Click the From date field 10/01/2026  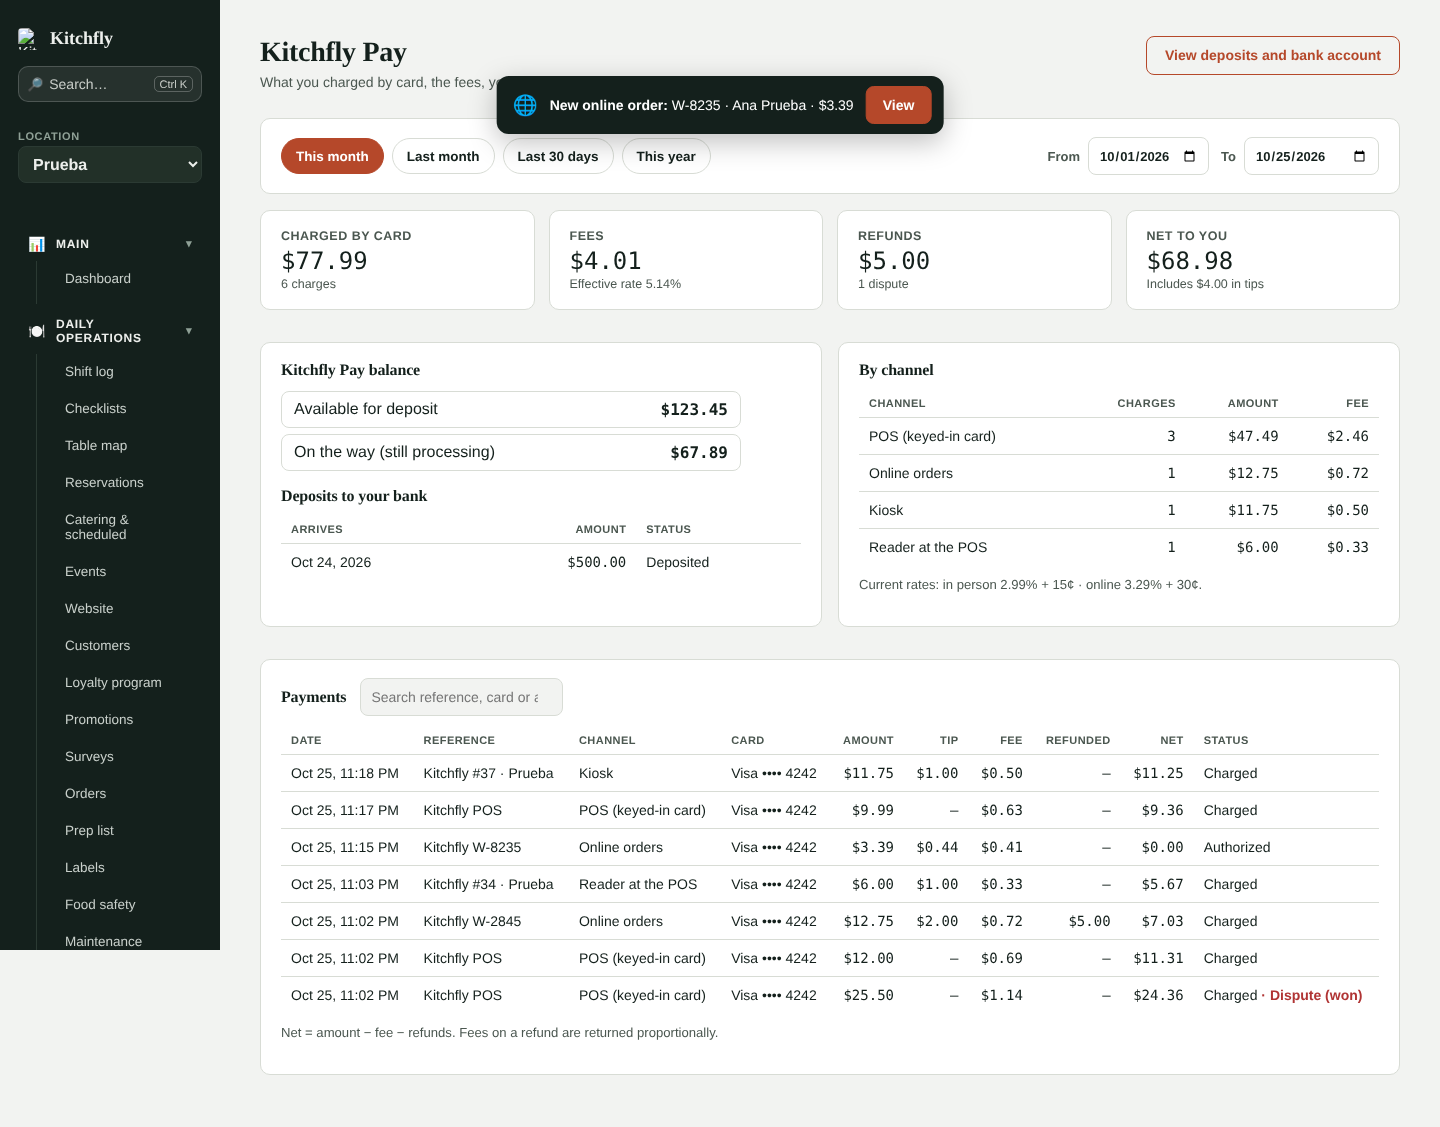(x=1148, y=156)
